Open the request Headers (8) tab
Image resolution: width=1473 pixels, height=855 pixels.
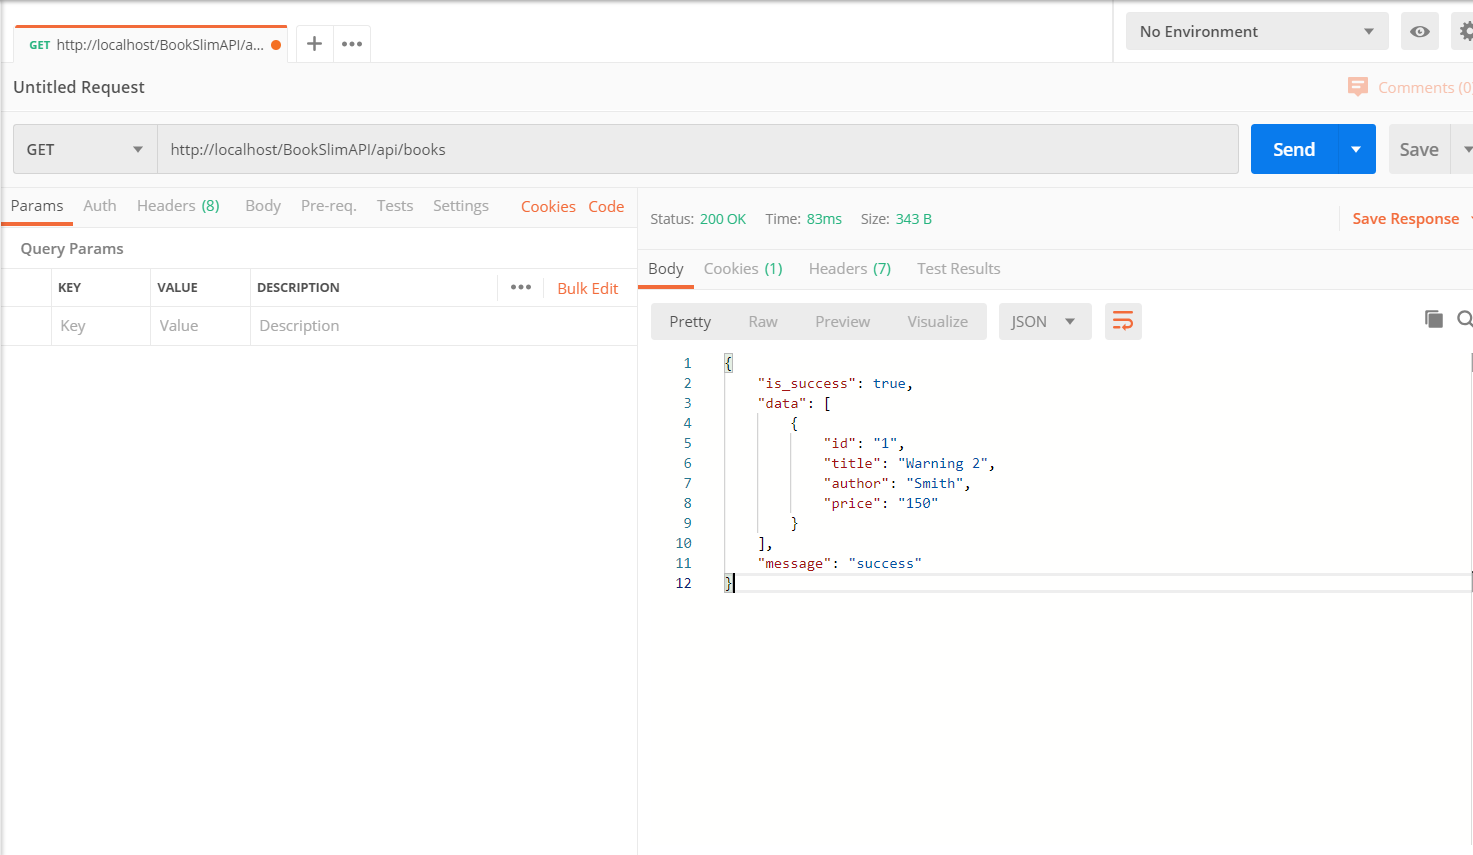click(178, 205)
